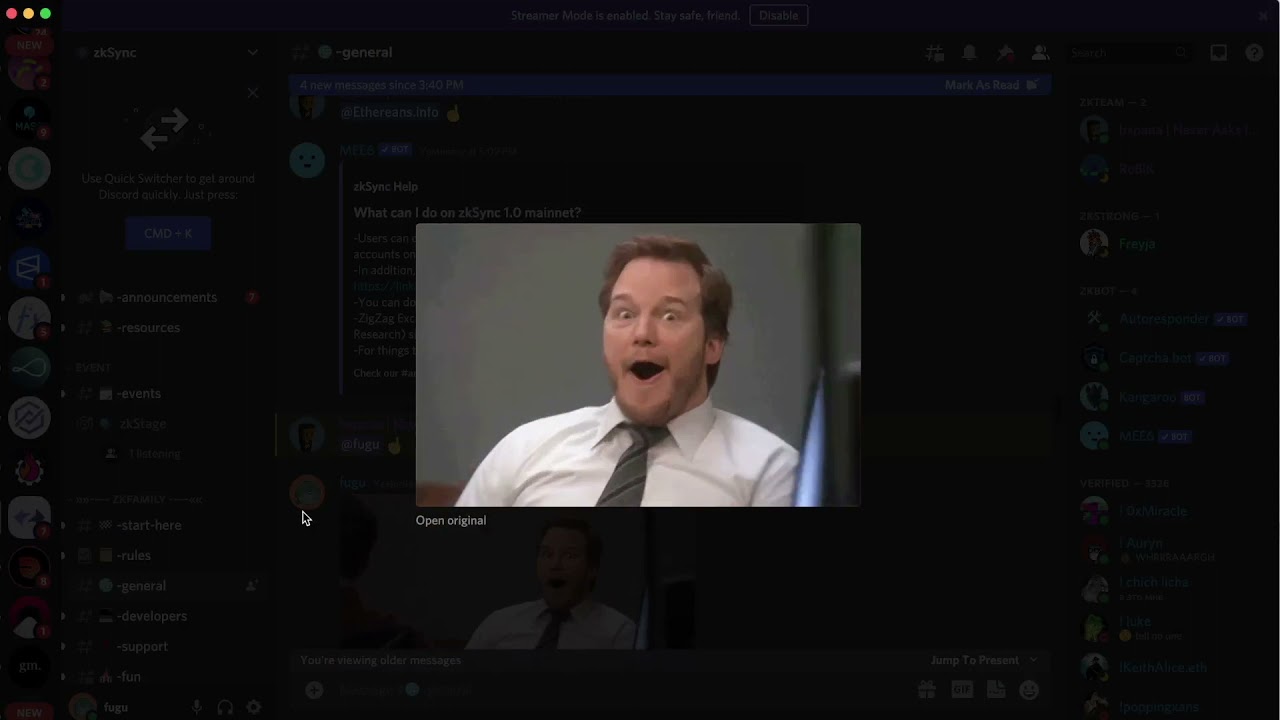Click the MEE6 message author name

click(x=357, y=150)
